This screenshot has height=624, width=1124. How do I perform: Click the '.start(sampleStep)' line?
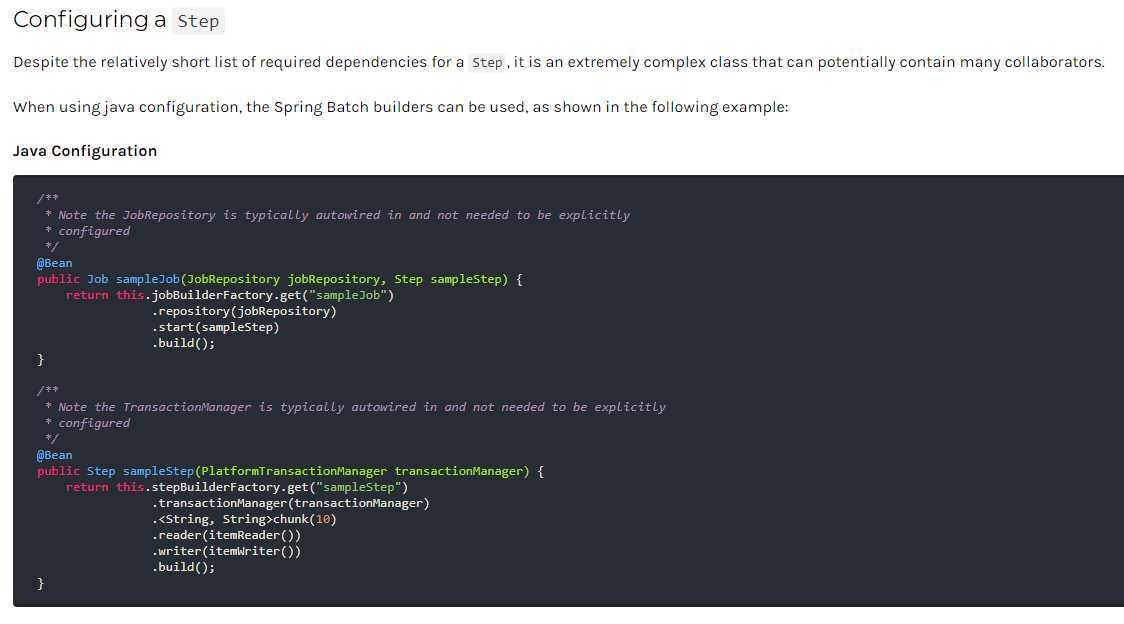click(215, 327)
